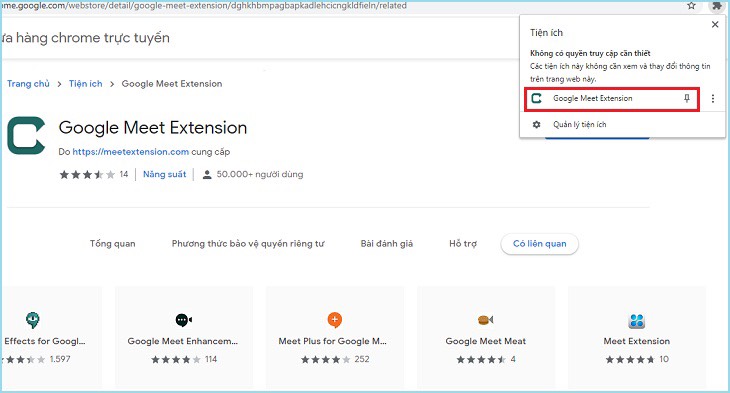Open Google Meet Meat extension title
730x393 pixels.
pos(486,341)
